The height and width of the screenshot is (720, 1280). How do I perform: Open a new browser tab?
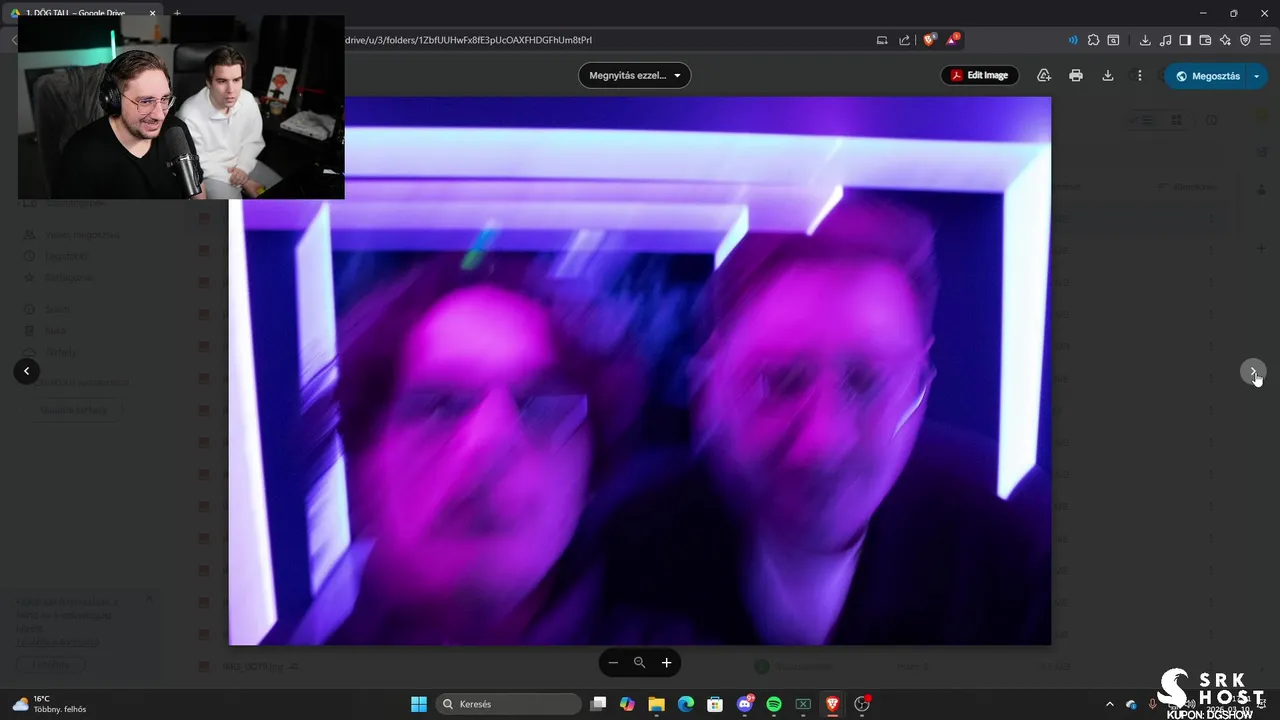(177, 13)
